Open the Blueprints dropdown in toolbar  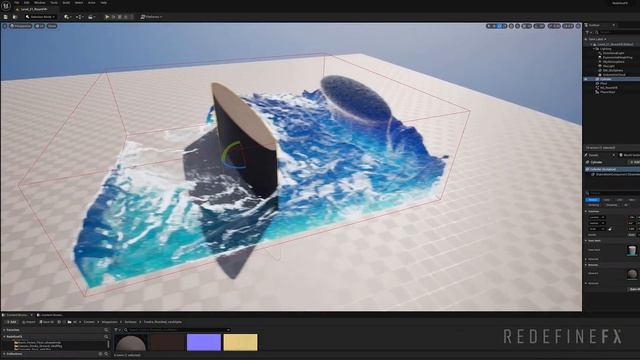(80, 17)
